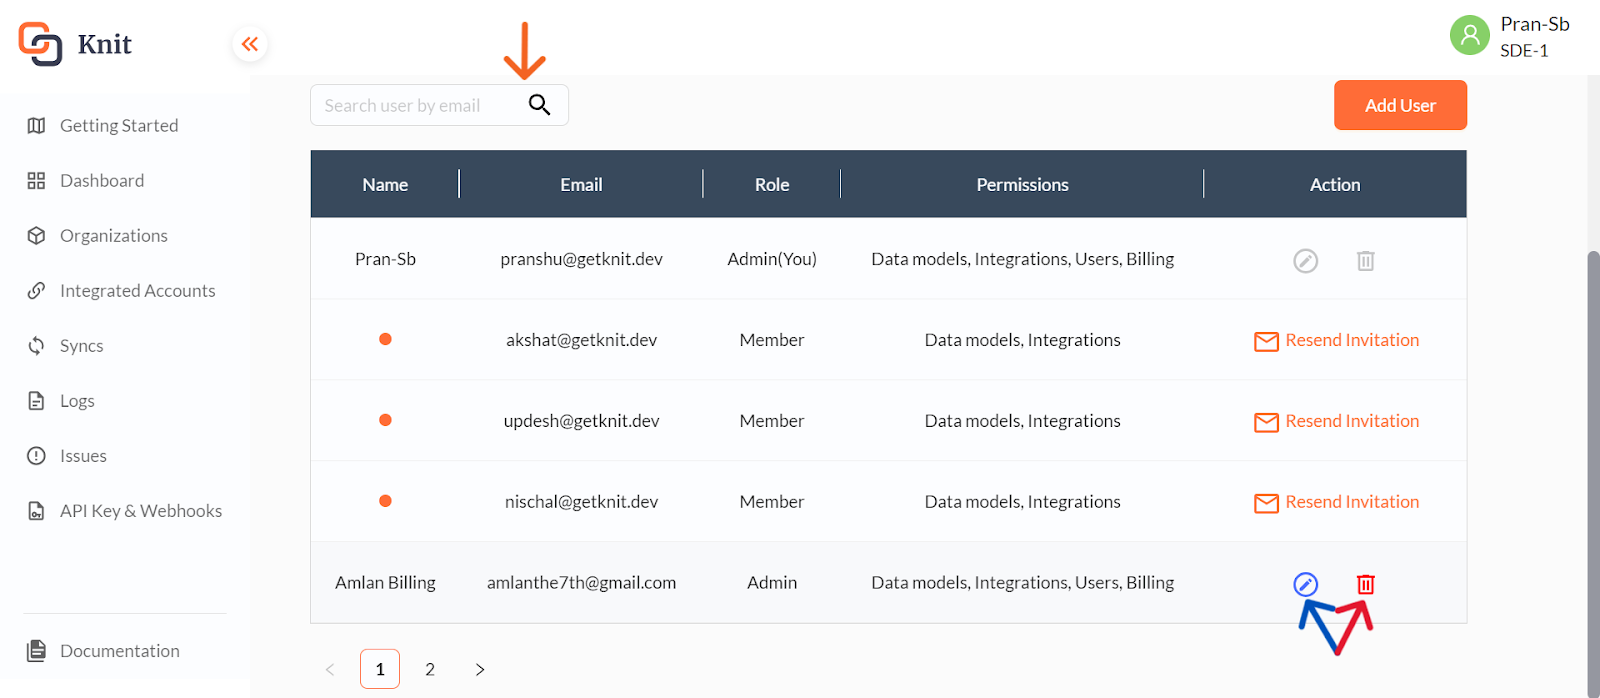The height and width of the screenshot is (698, 1600).
Task: Collapse the sidebar with double-chevron button
Action: [x=250, y=44]
